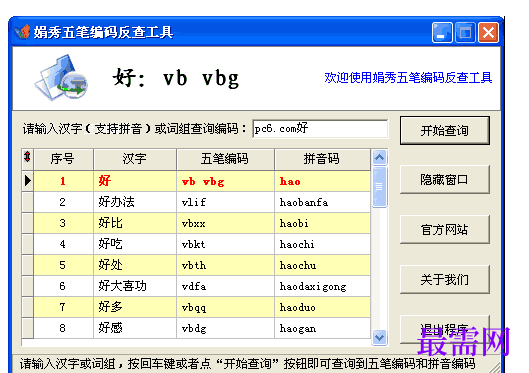Click the 隐藏窗口 button
The width and height of the screenshot is (529, 373).
tap(445, 179)
